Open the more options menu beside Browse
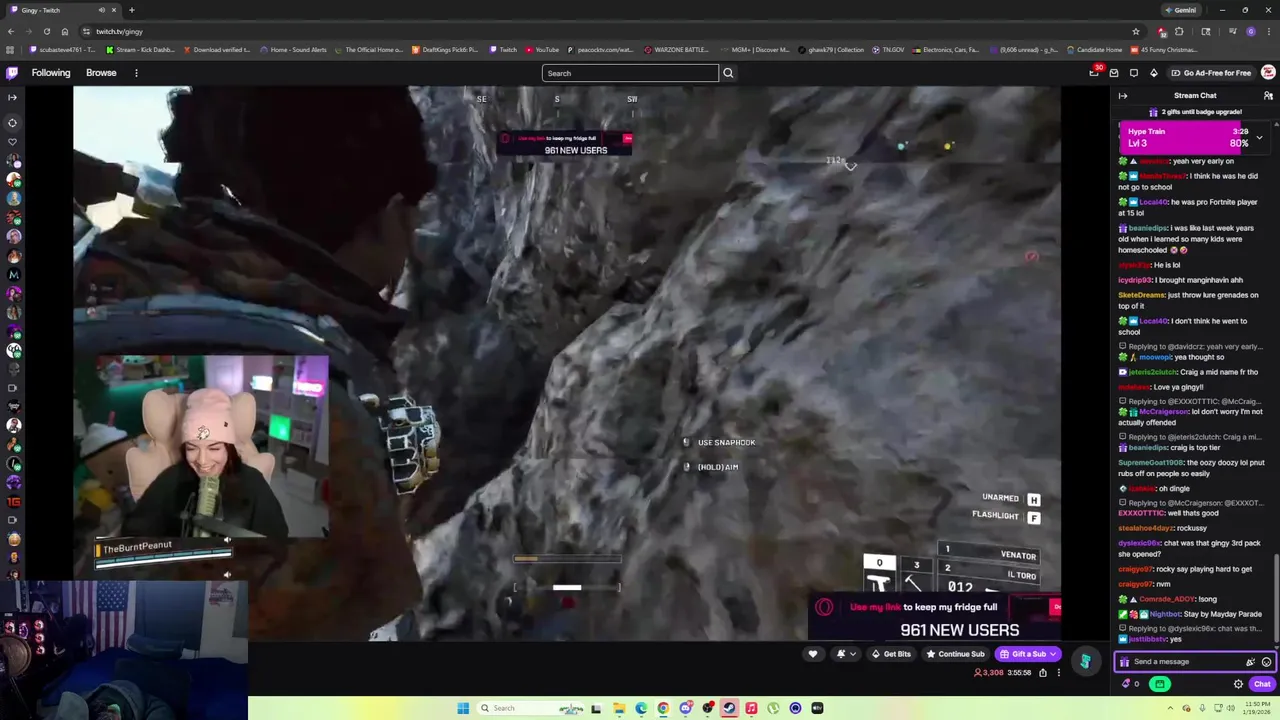The width and height of the screenshot is (1280, 720). pyautogui.click(x=136, y=73)
